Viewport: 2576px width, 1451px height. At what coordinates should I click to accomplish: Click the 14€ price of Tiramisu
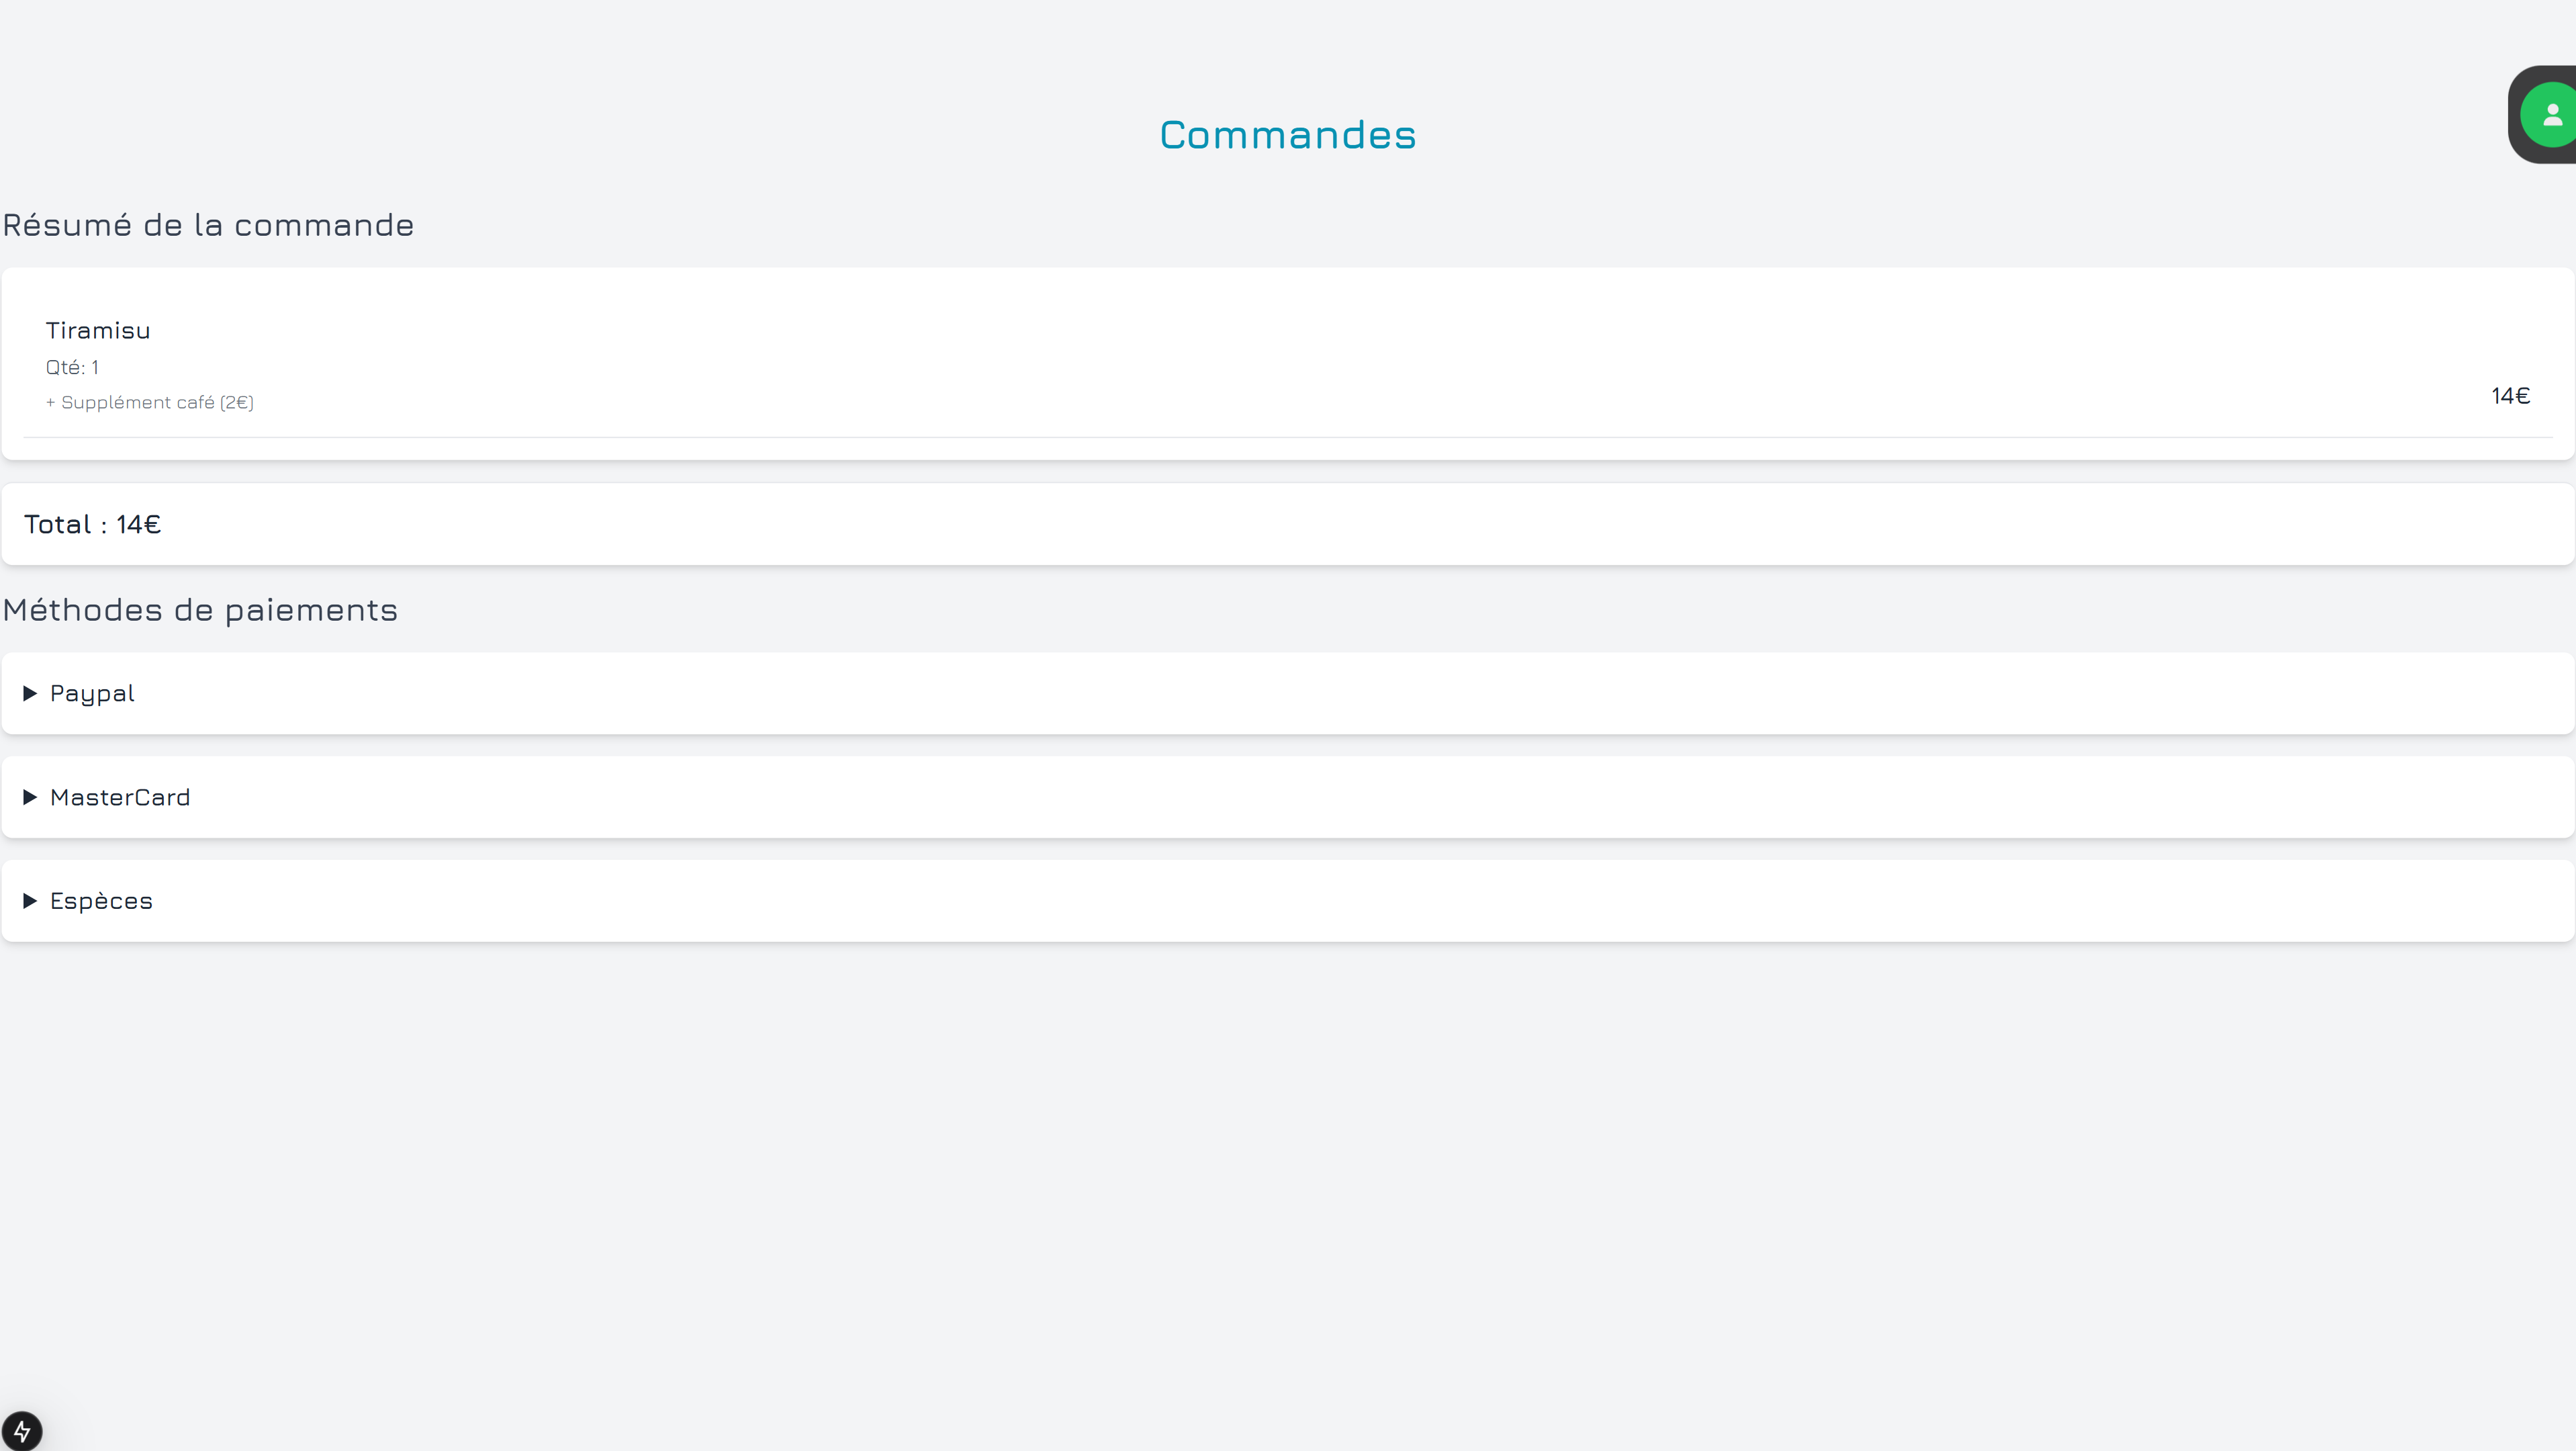[2510, 396]
